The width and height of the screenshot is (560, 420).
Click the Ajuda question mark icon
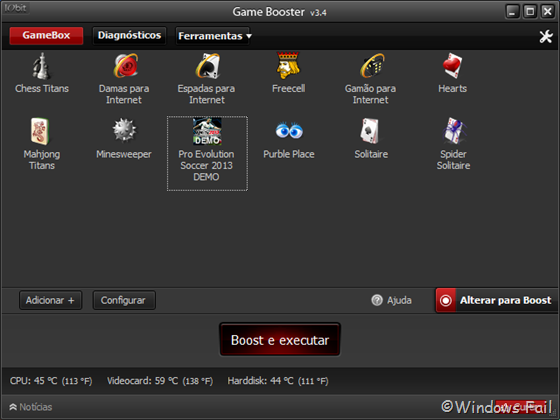377,300
